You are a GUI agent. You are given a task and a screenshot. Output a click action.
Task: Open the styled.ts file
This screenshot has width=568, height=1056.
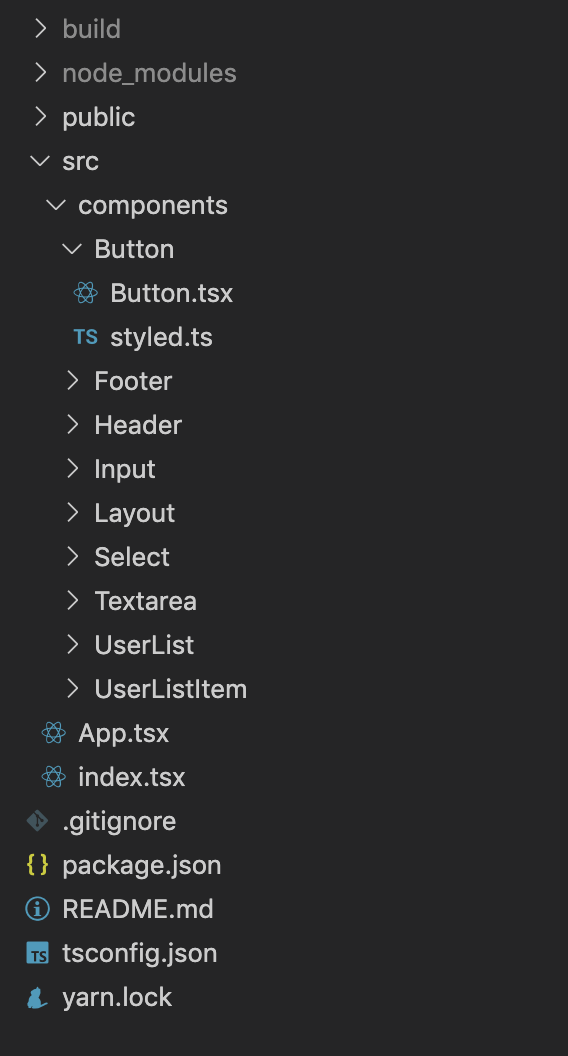[x=161, y=337]
